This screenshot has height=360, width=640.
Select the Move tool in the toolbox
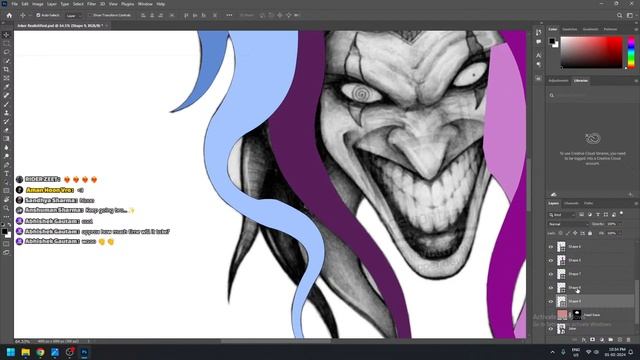click(6, 35)
